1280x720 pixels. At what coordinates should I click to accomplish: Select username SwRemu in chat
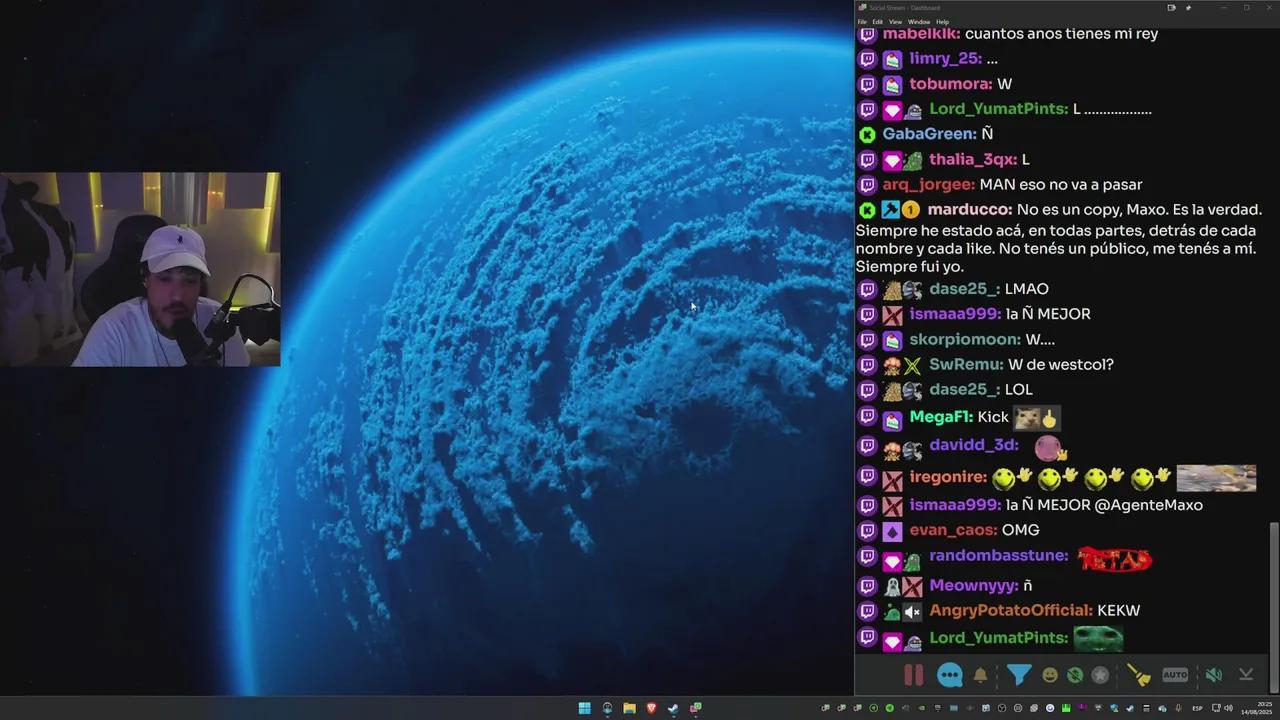(966, 365)
